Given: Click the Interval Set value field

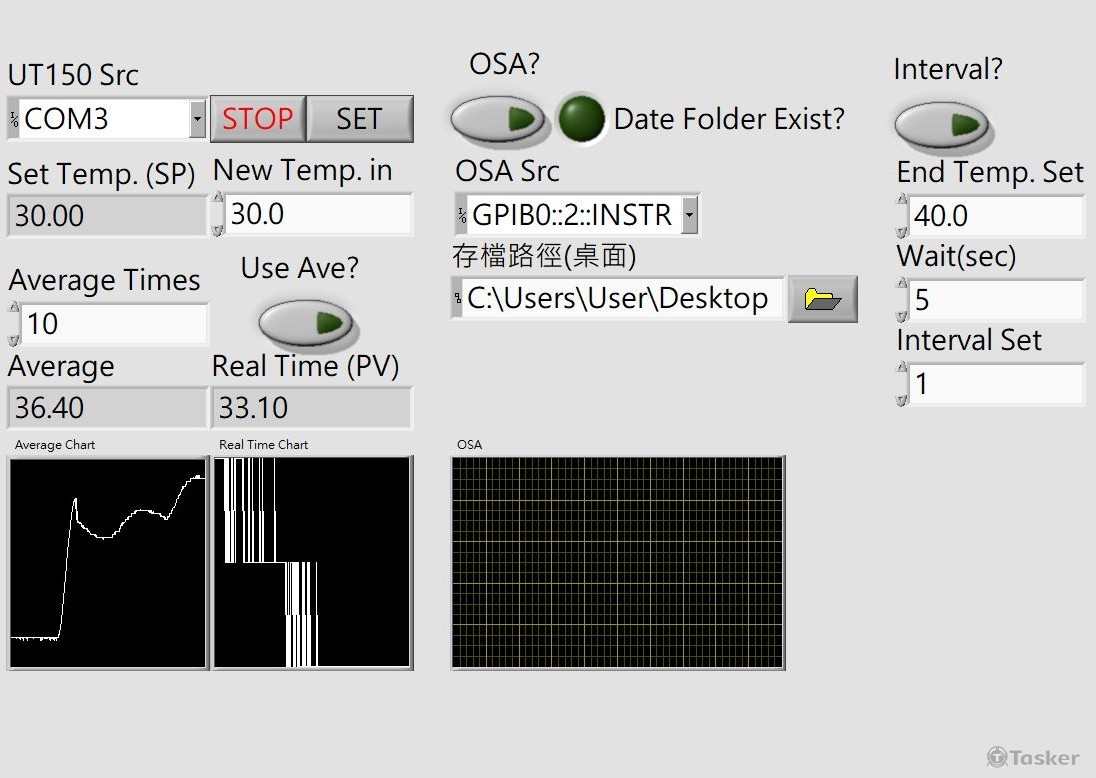Looking at the screenshot, I should [994, 384].
